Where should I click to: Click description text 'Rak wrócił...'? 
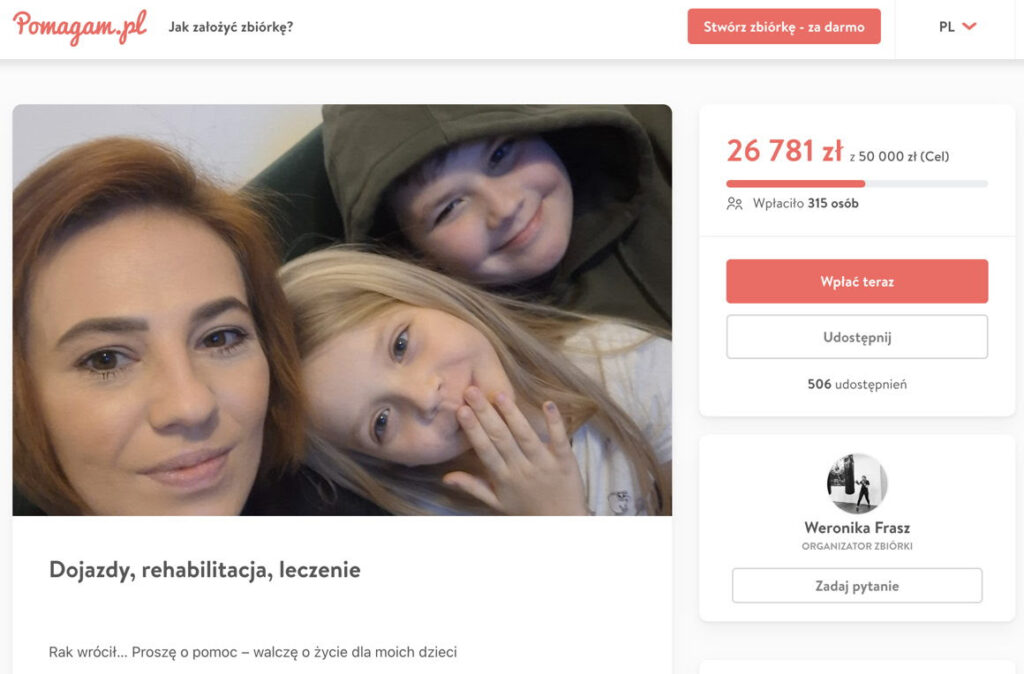pyautogui.click(x=253, y=652)
